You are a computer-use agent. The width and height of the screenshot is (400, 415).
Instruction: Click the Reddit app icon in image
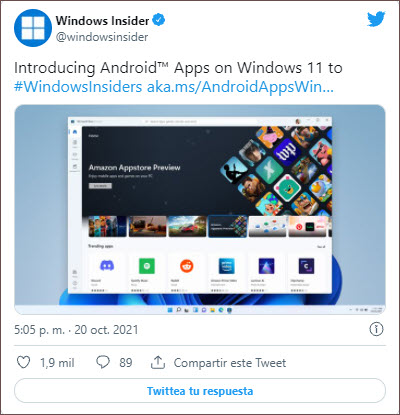(x=187, y=266)
